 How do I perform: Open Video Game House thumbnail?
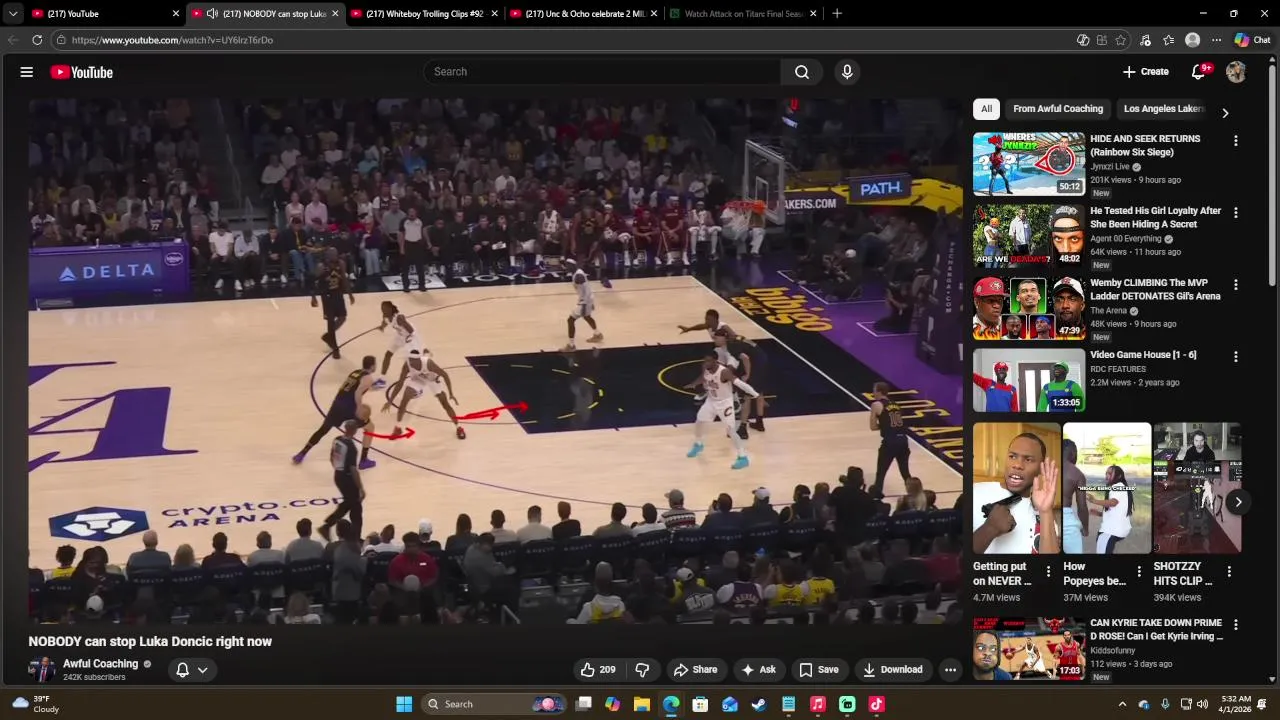point(1029,380)
